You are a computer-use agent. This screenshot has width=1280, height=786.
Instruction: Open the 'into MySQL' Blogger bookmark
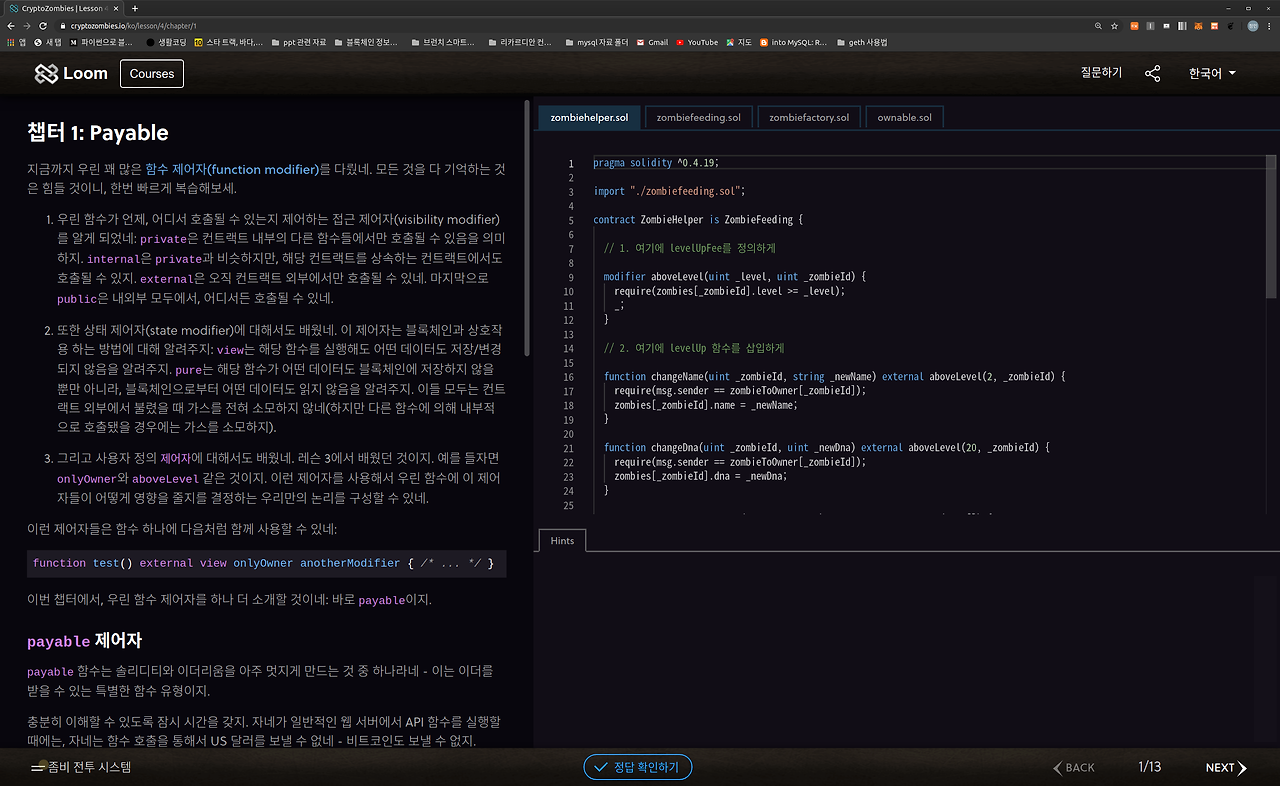click(x=794, y=43)
